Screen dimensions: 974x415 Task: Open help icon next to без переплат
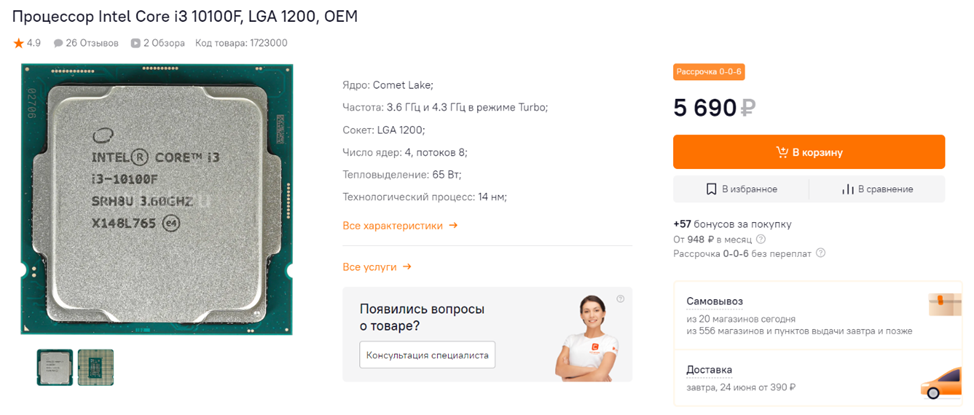[x=821, y=254]
